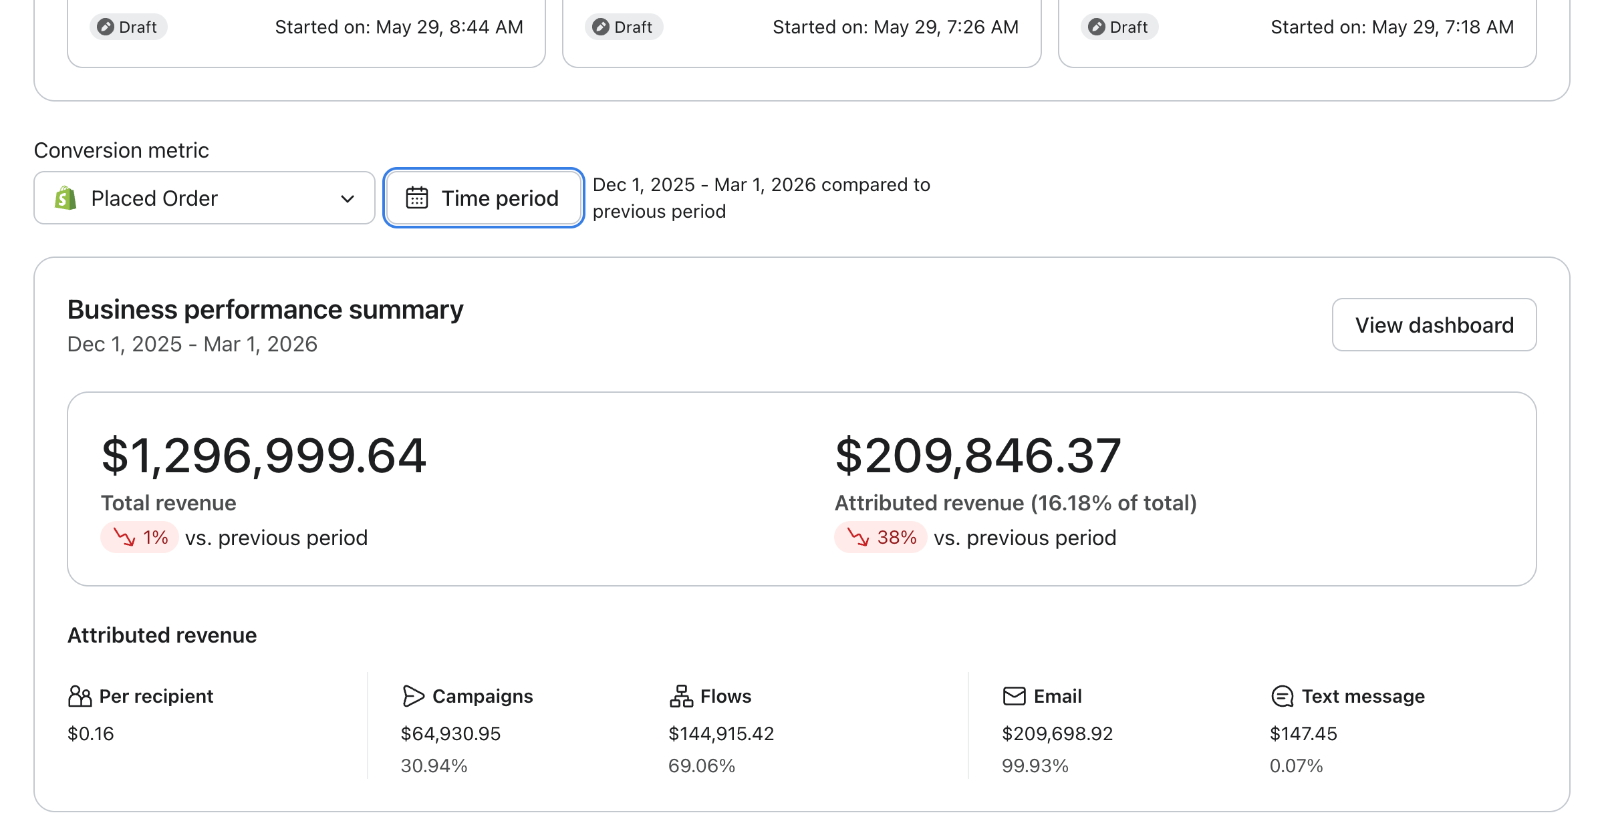Open the Time period picker
This screenshot has width=1600, height=835.
point(483,198)
